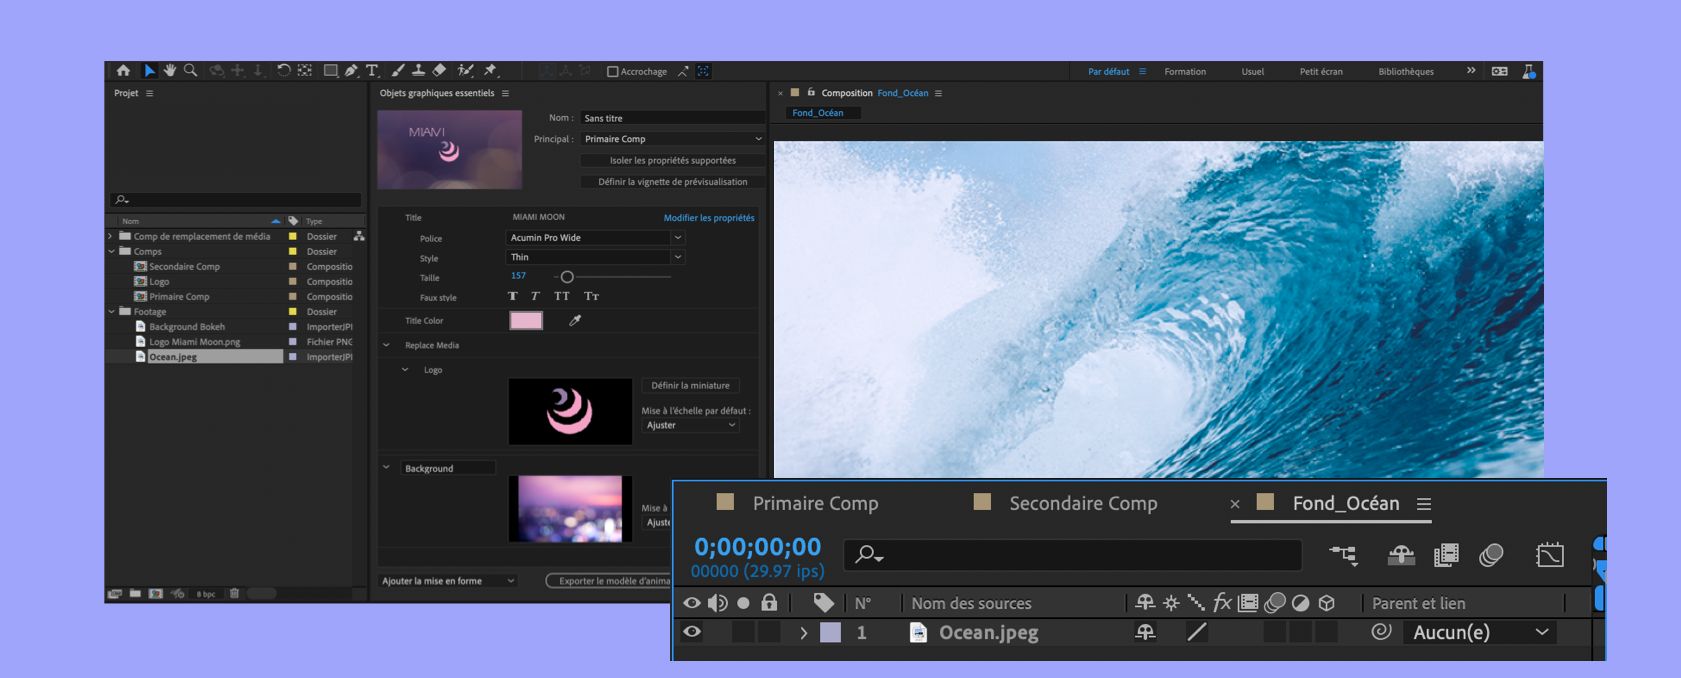Open Ajouter la mise en forme dropdown

click(x=448, y=581)
